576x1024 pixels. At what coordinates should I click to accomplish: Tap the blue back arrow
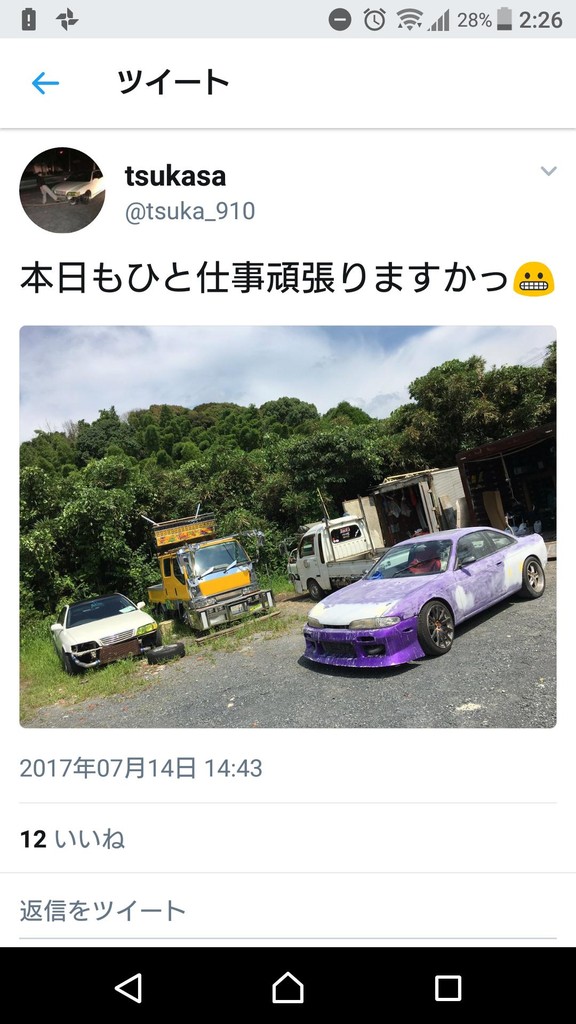(x=45, y=83)
